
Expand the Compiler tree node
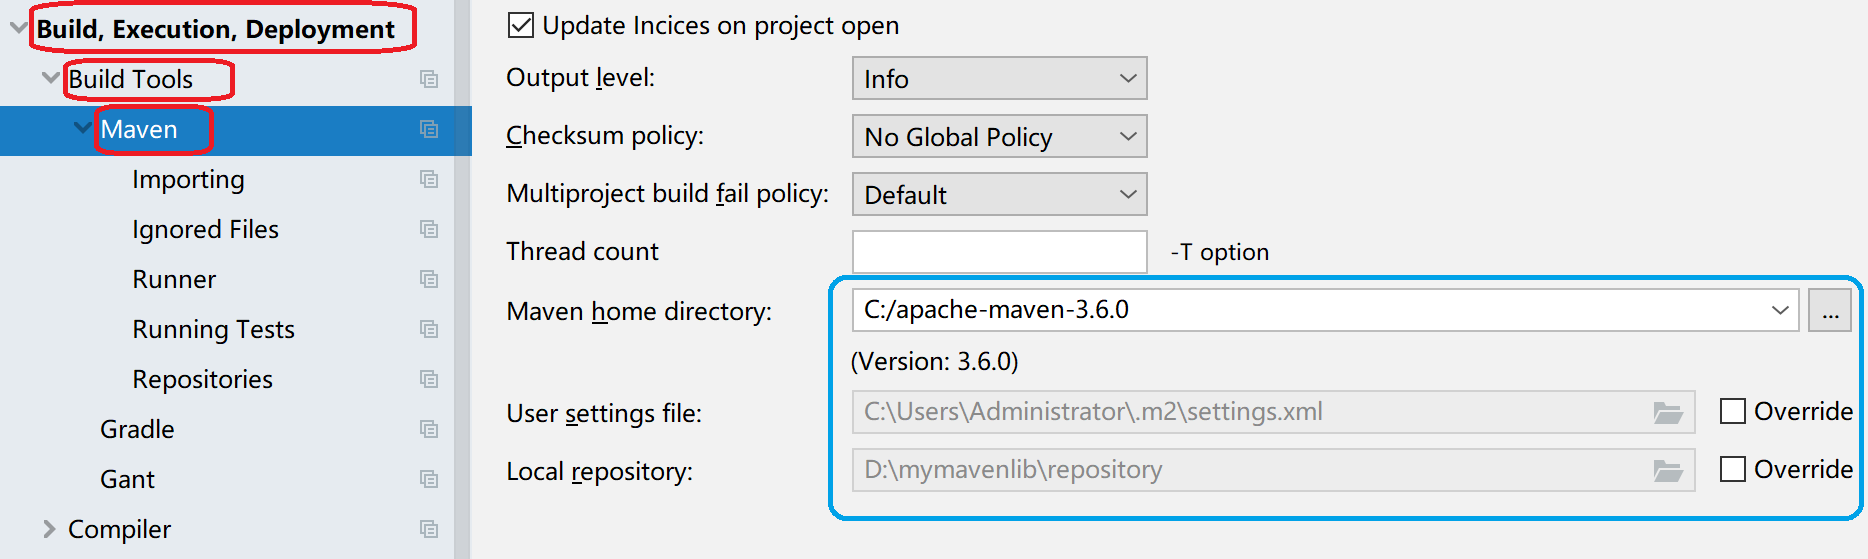49,529
